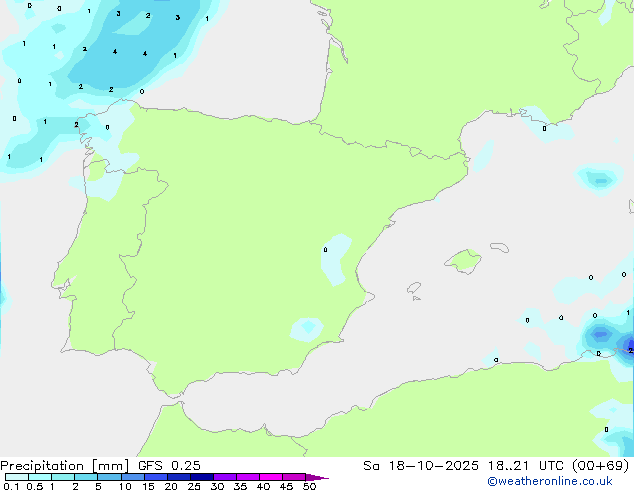Click the 15–20 mm legend swatch
This screenshot has height=490, width=634.
pos(155,477)
